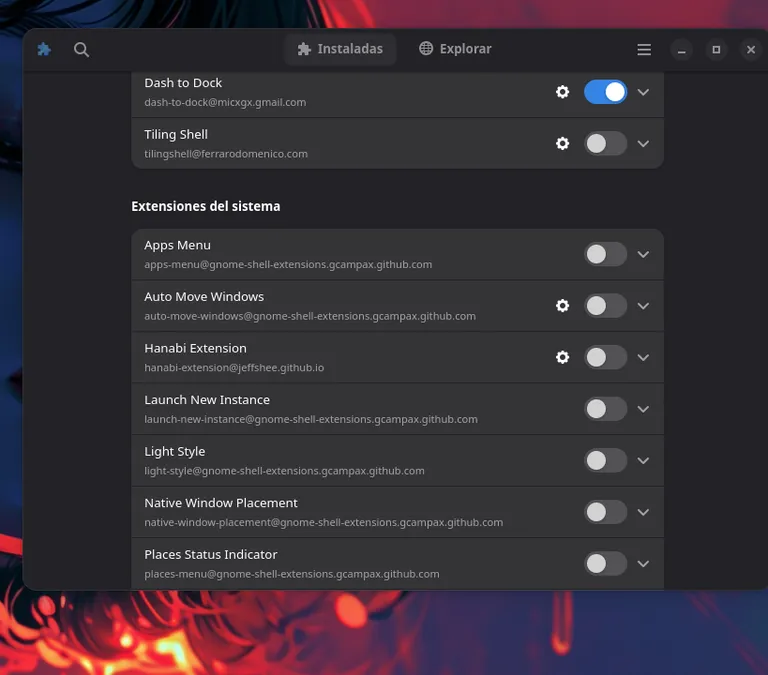The height and width of the screenshot is (675, 768).
Task: Enable the Light Style toggle
Action: tap(605, 460)
